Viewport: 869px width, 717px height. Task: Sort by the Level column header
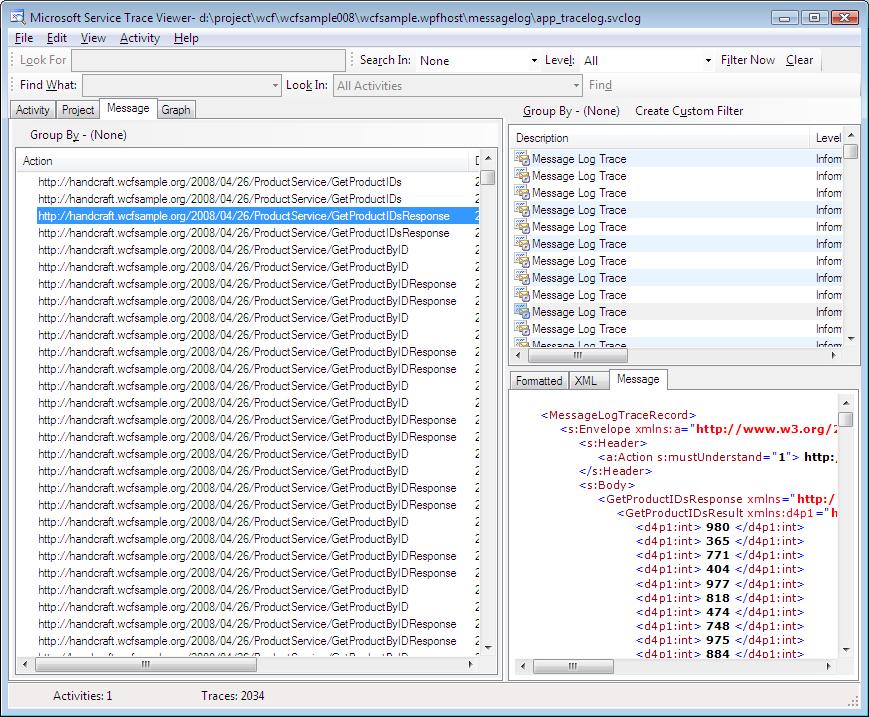[827, 137]
